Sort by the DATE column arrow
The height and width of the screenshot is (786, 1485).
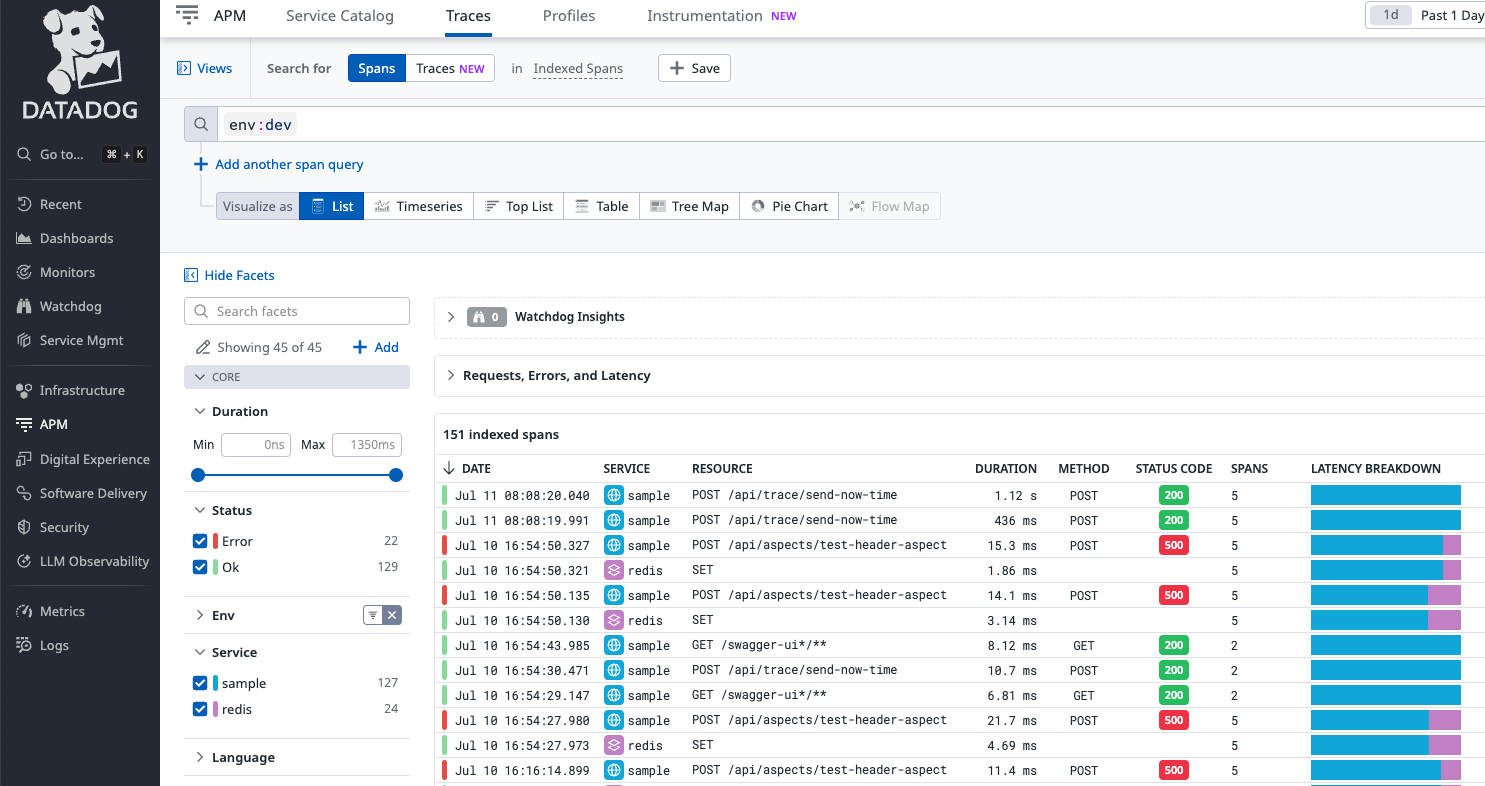point(449,468)
